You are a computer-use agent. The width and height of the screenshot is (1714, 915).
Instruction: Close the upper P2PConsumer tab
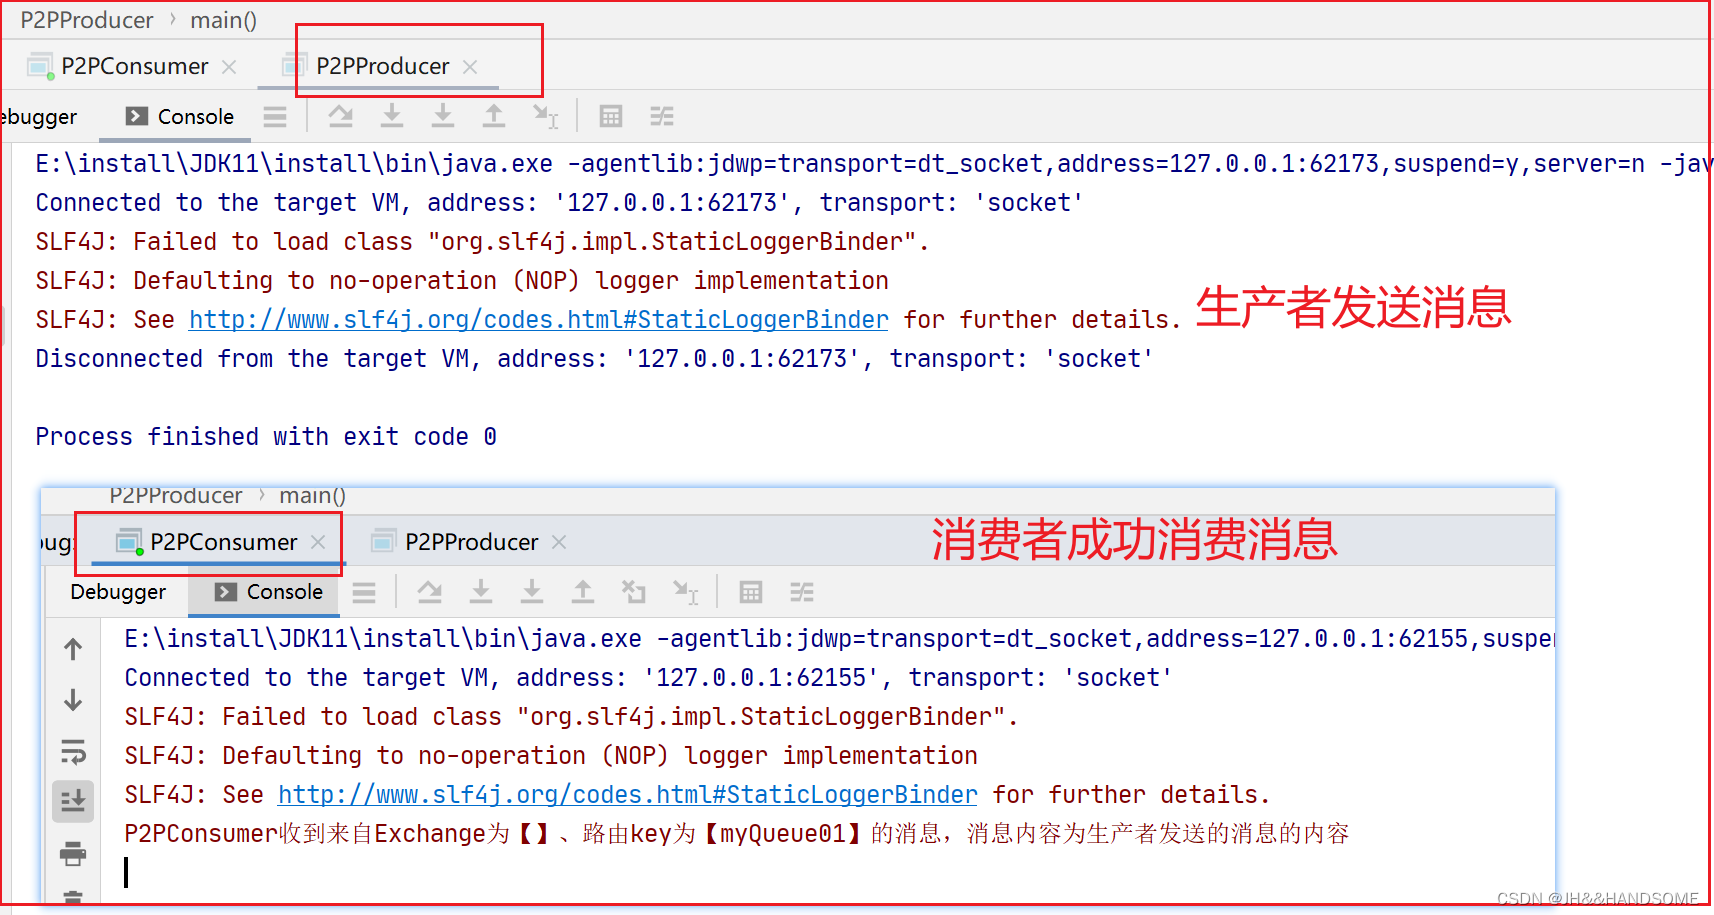pyautogui.click(x=229, y=67)
